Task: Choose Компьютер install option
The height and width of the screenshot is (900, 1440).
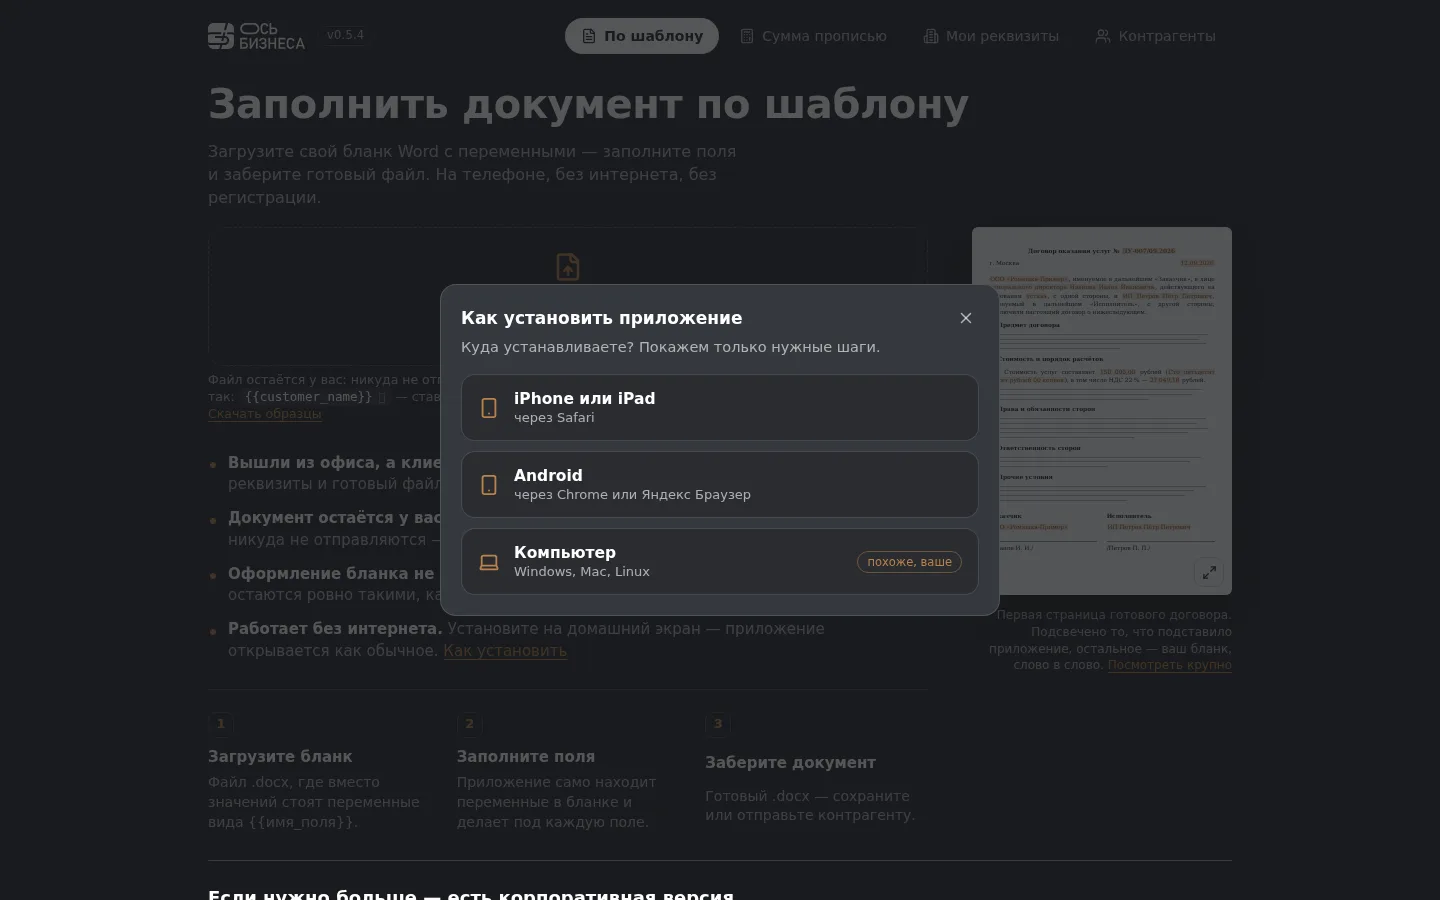Action: pyautogui.click(x=720, y=561)
